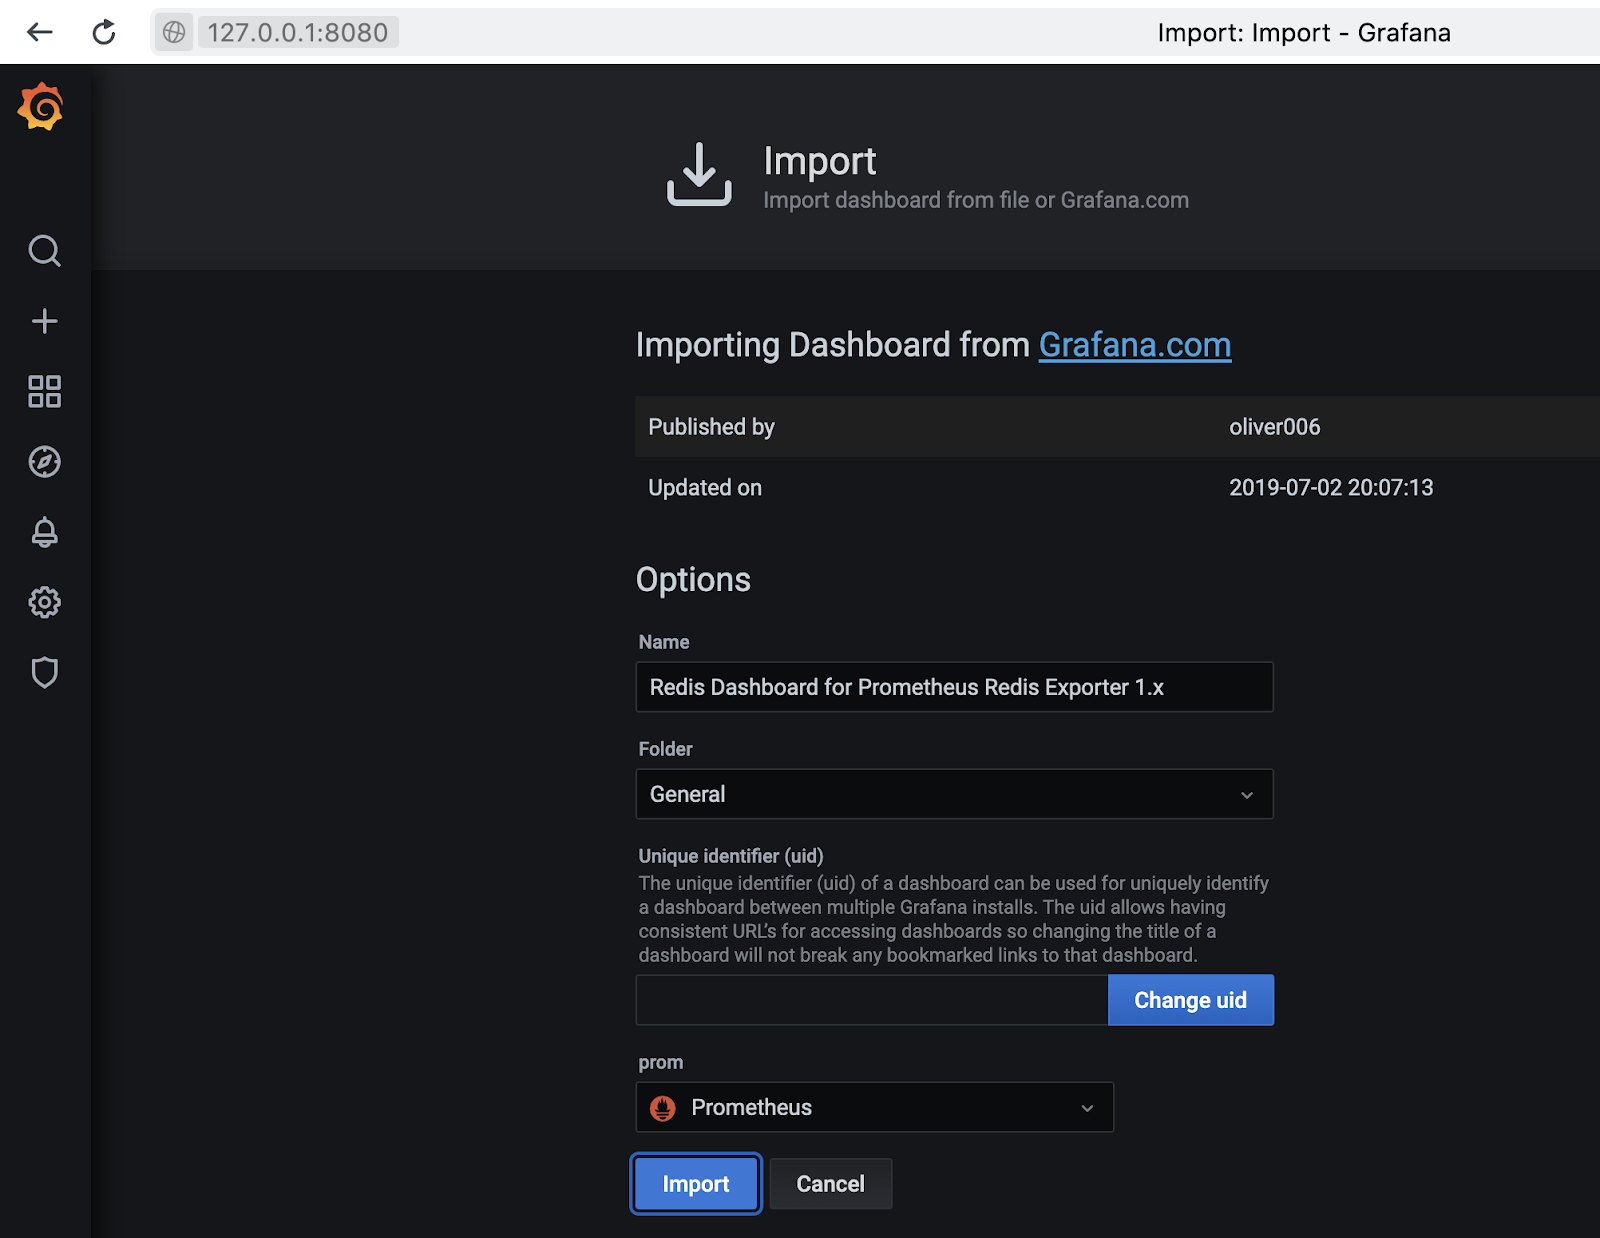
Task: Click the Import page title heading
Action: [x=819, y=161]
